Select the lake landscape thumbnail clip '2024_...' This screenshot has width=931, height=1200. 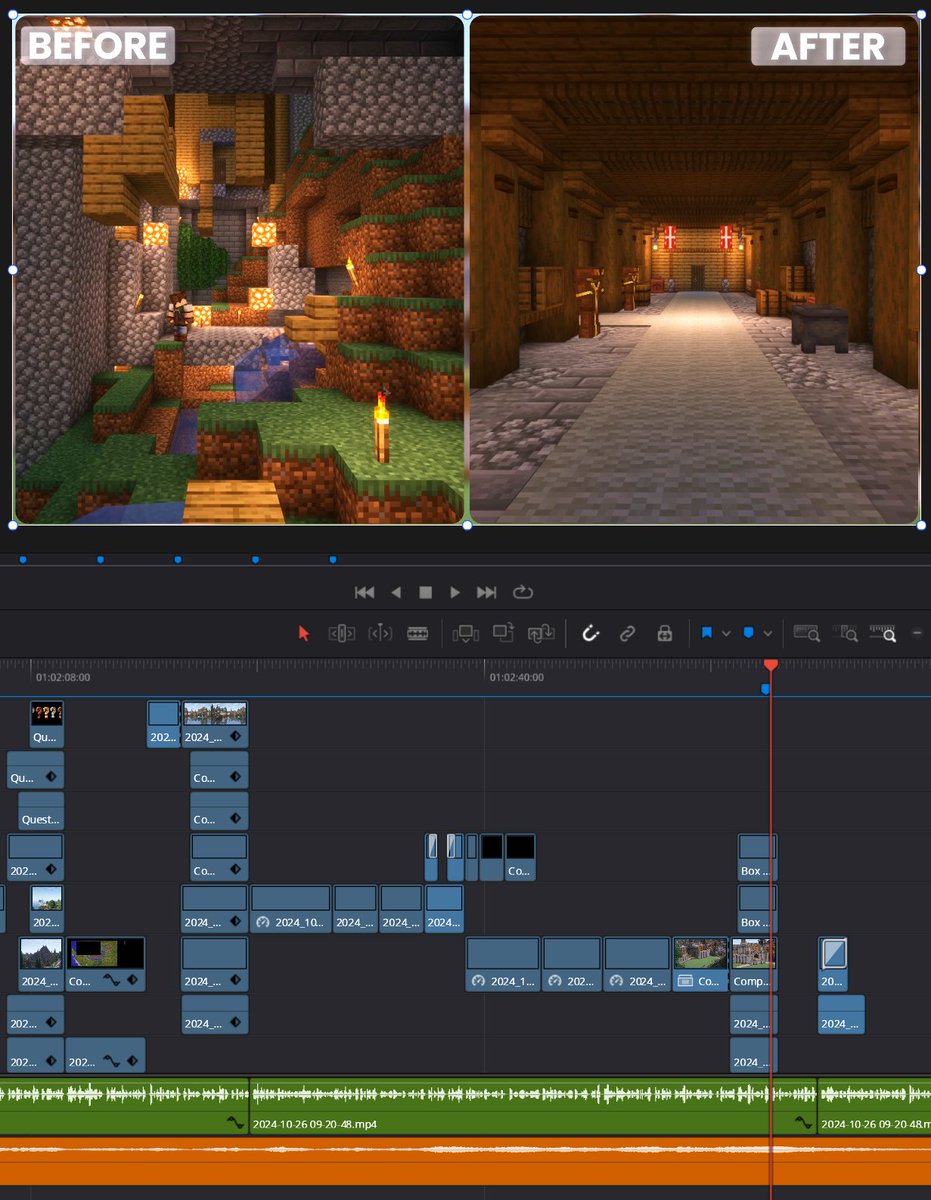215,724
